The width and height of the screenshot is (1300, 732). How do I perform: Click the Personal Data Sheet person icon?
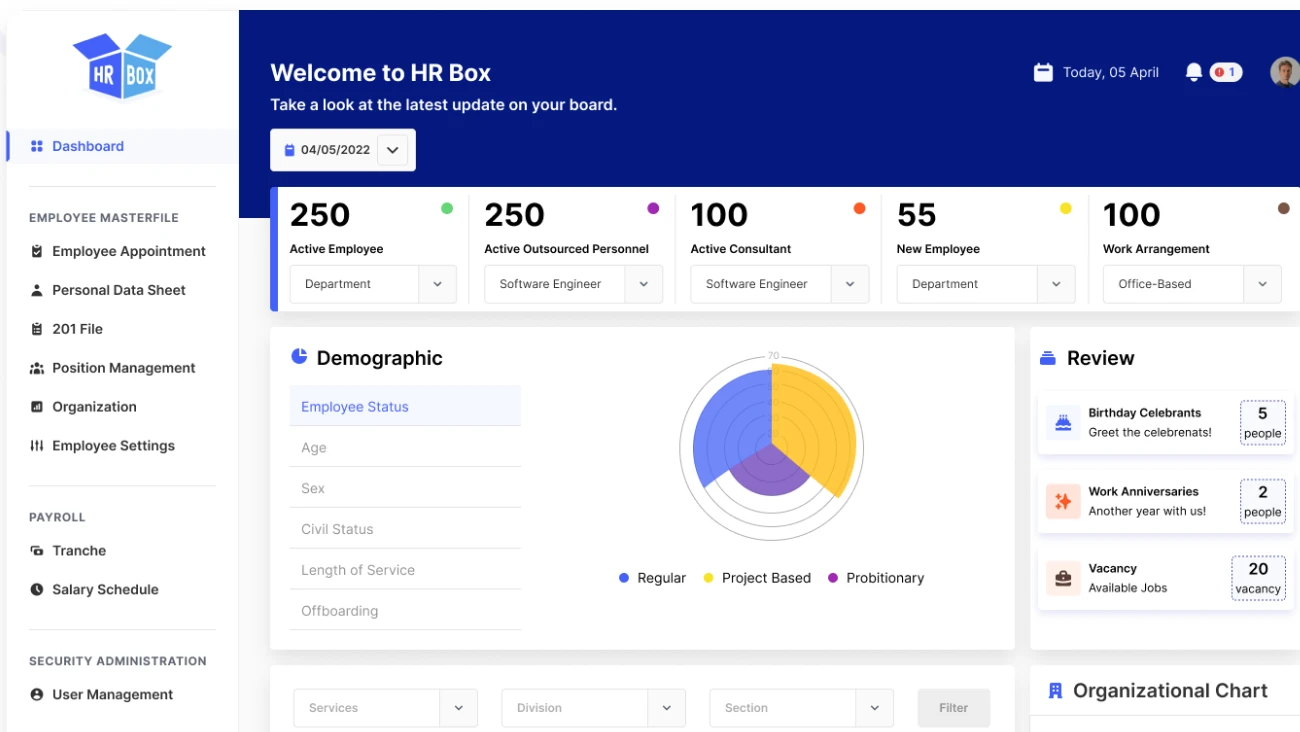[x=37, y=290]
